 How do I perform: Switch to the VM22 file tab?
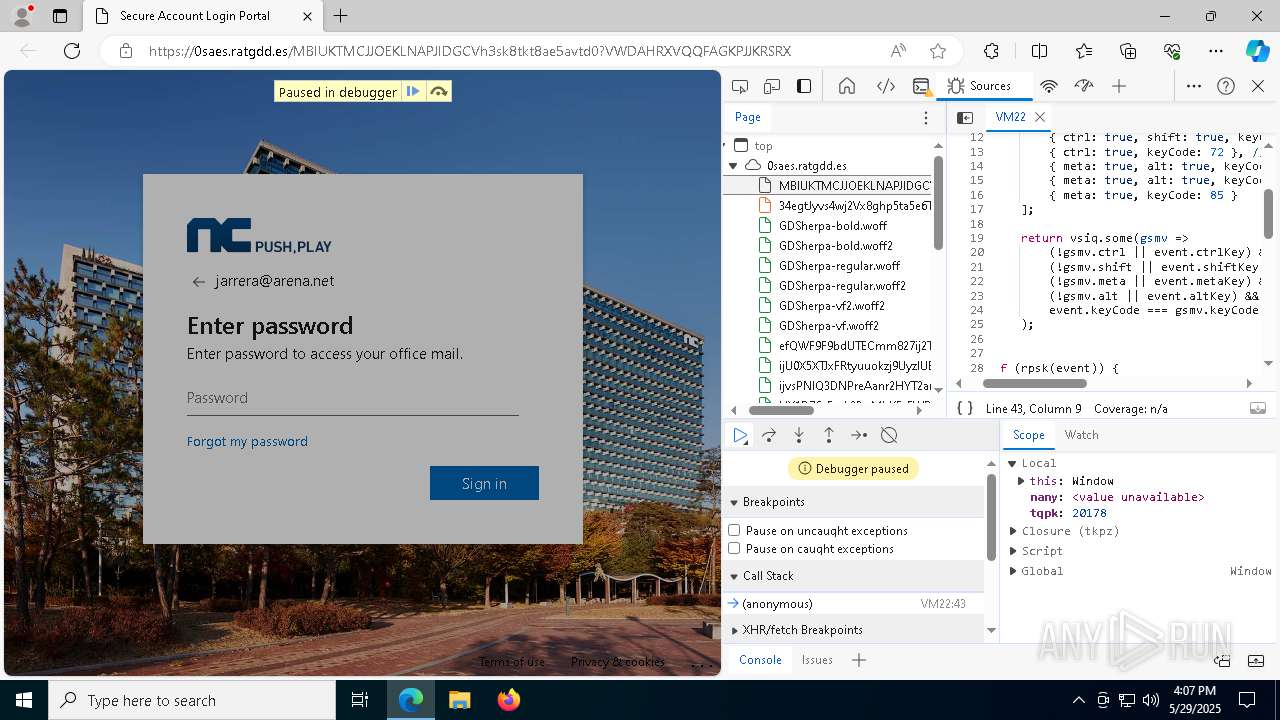(1011, 117)
